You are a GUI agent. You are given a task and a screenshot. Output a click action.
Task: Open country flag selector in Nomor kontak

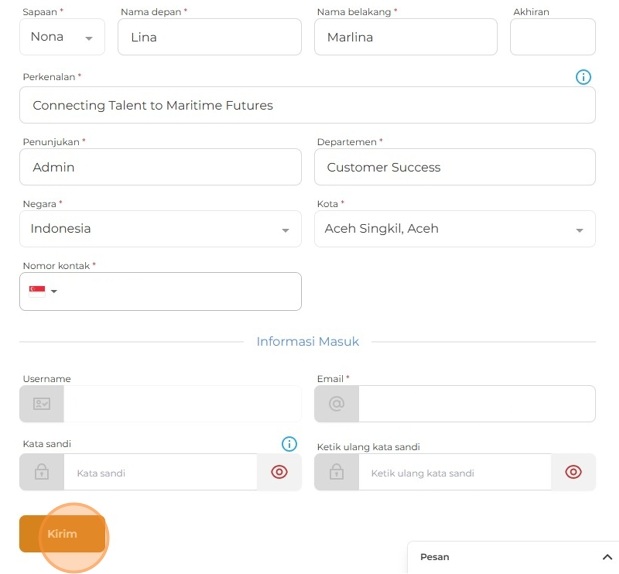[x=43, y=291]
